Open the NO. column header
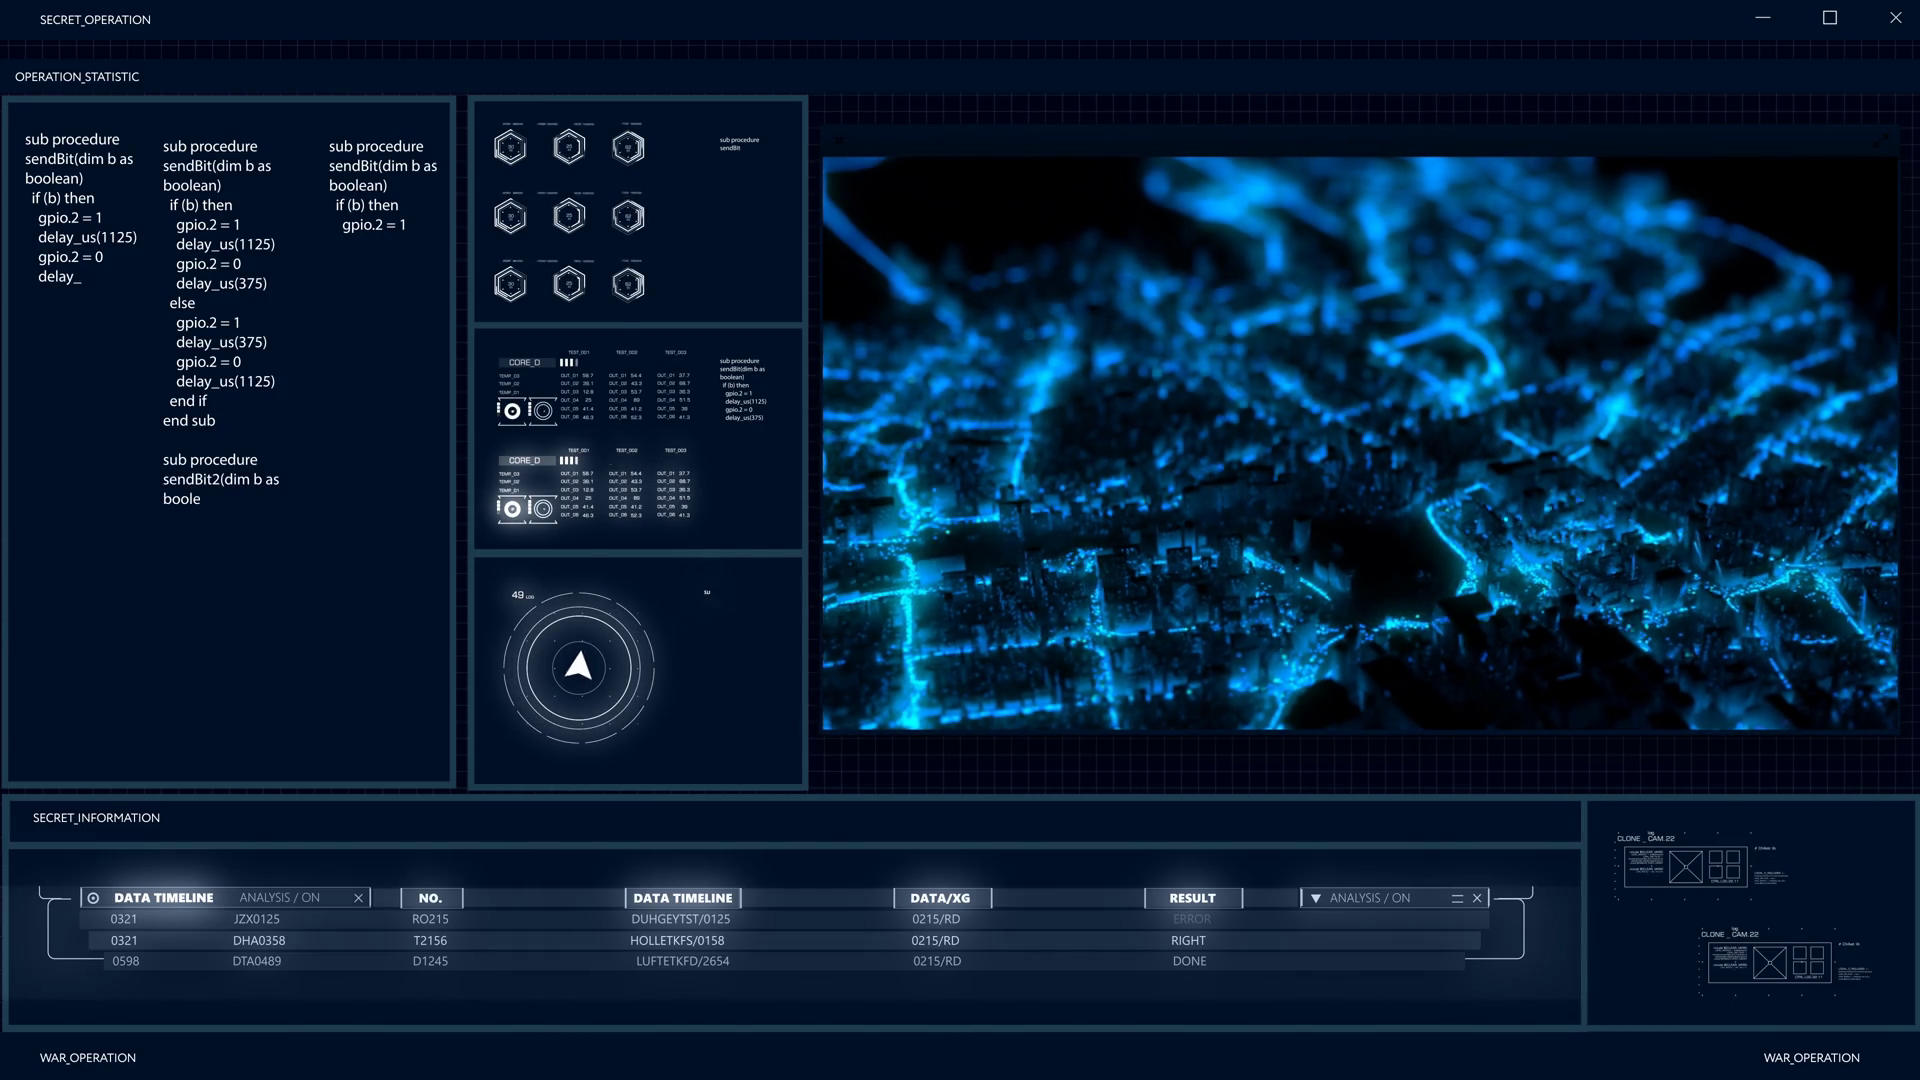Image resolution: width=1920 pixels, height=1080 pixels. pos(430,898)
